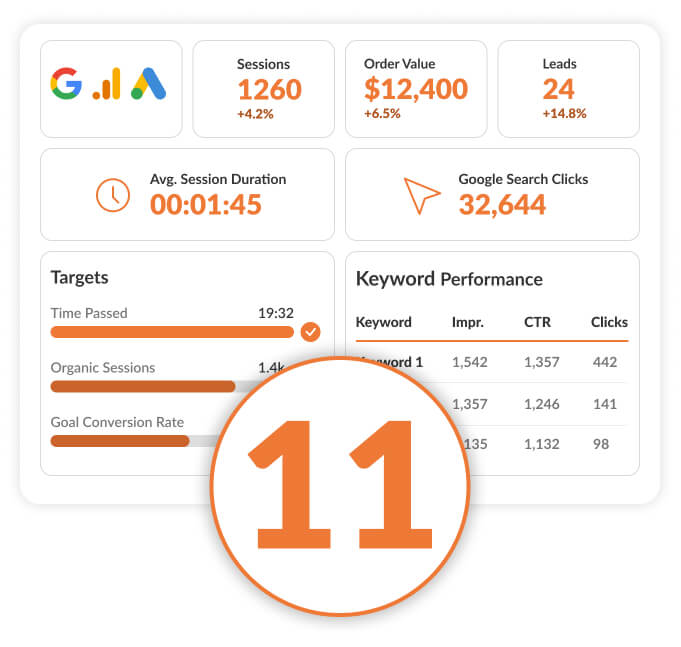Click the Targets panel heading

[x=79, y=277]
